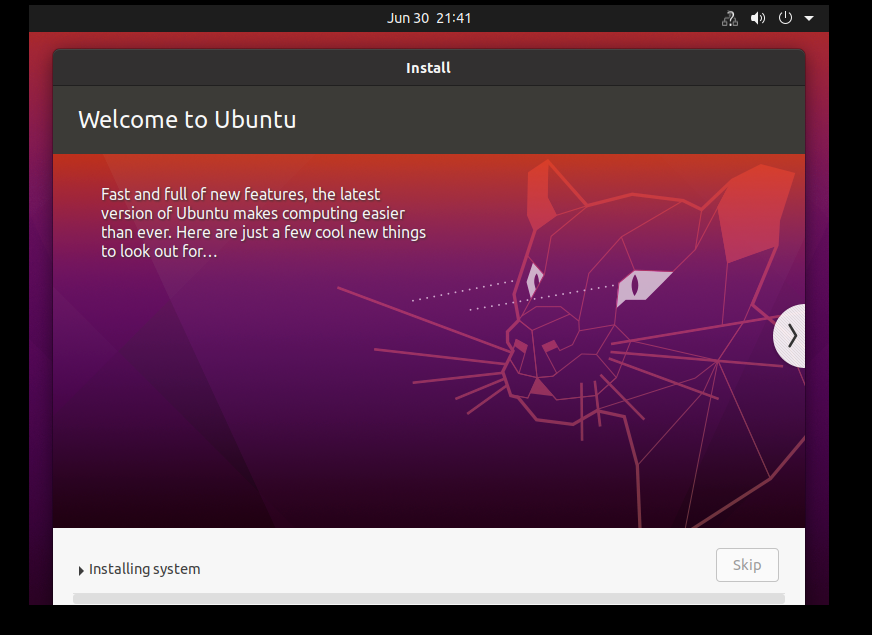Image resolution: width=872 pixels, height=635 pixels.
Task: Click the installation progress bar
Action: pyautogui.click(x=429, y=598)
